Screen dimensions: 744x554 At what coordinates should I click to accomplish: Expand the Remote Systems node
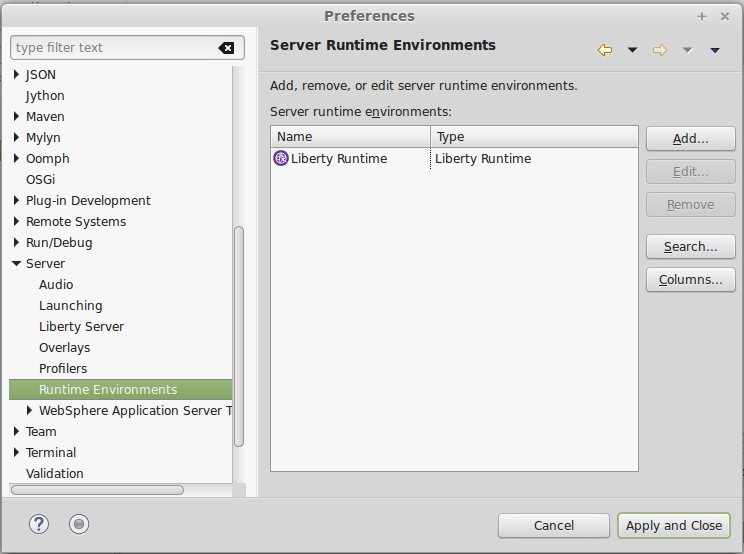16,221
